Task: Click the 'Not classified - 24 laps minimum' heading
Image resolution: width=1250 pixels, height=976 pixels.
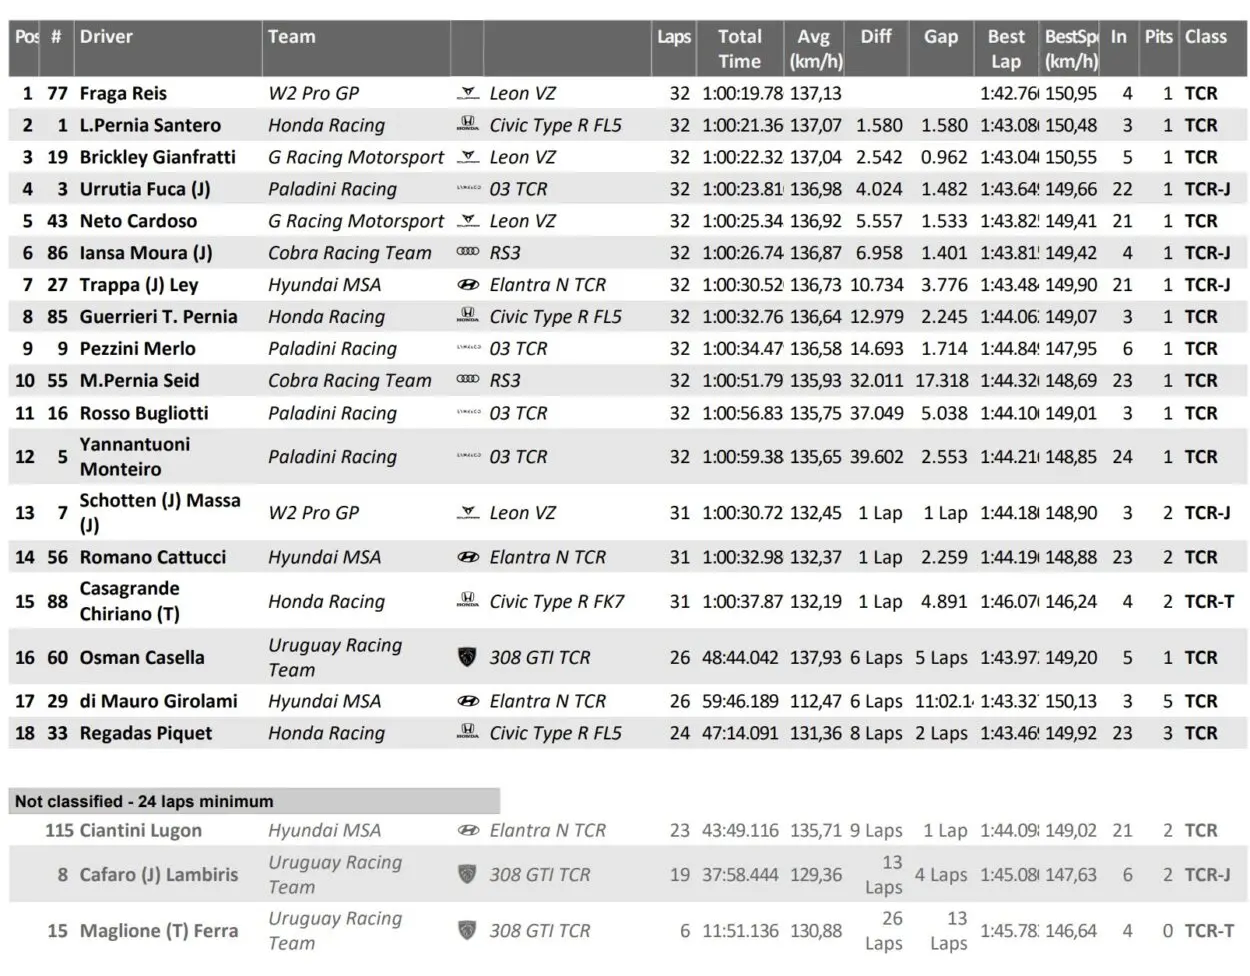Action: tap(144, 801)
